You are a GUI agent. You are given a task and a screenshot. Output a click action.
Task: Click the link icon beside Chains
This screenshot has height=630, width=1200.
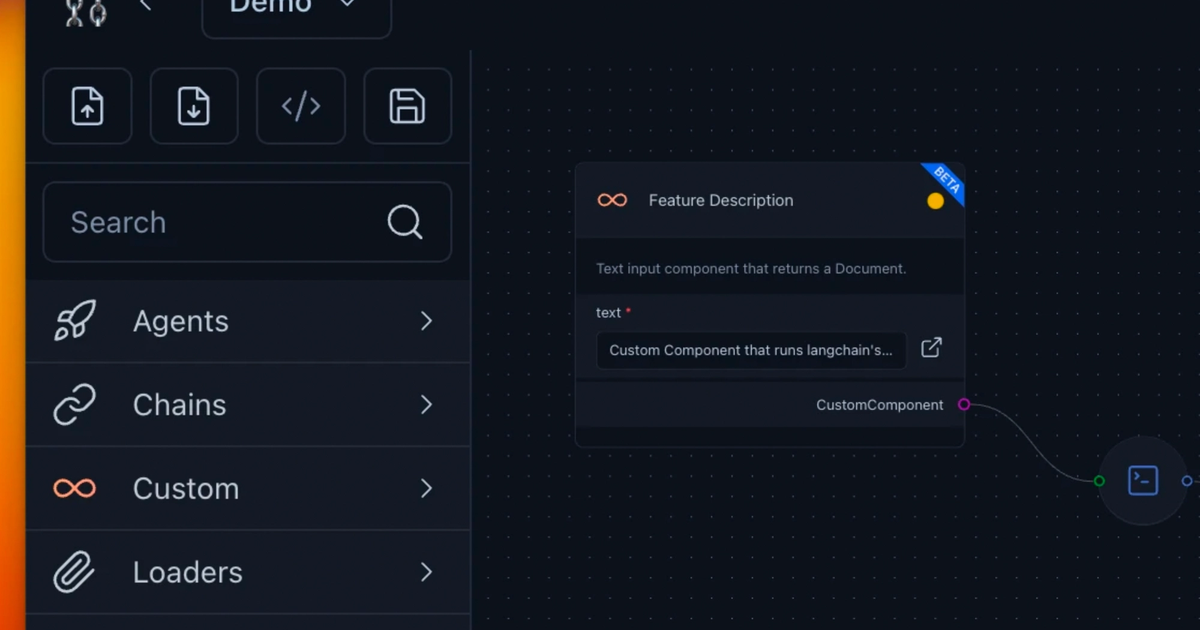pos(75,405)
